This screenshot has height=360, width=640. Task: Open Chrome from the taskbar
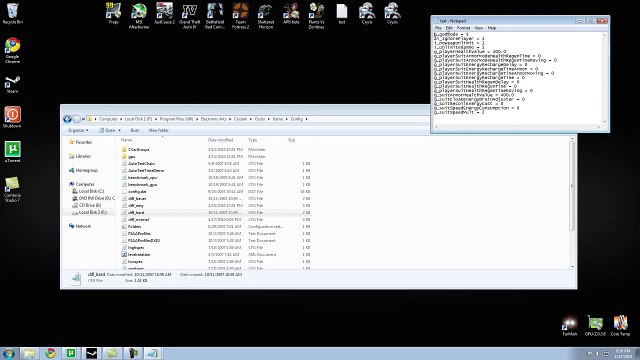[50, 353]
